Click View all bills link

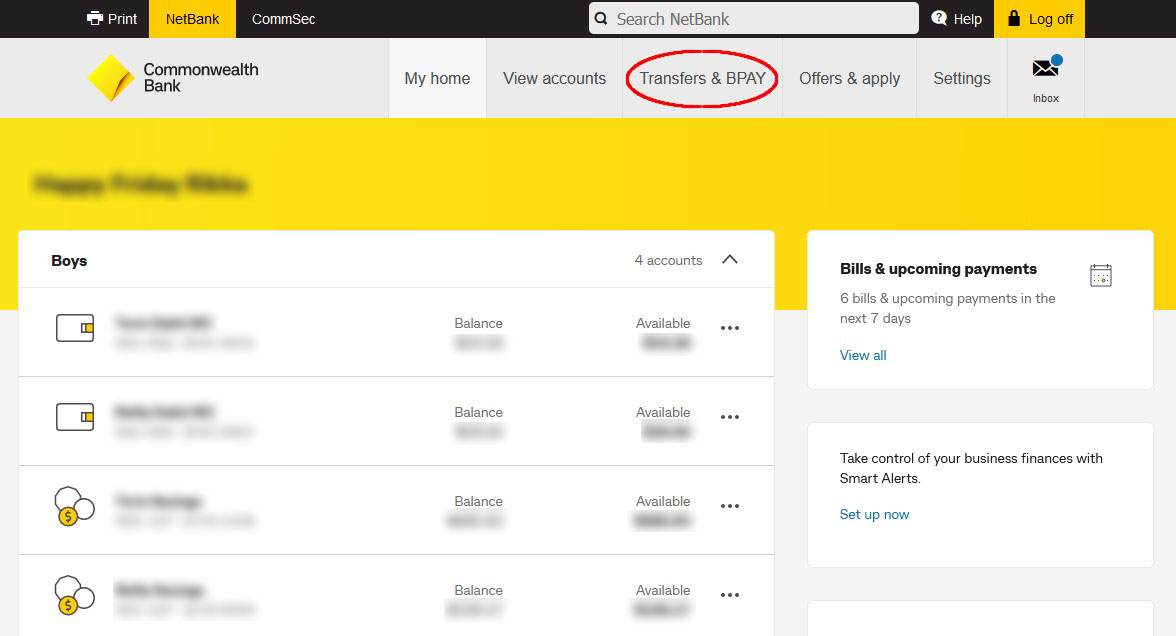click(x=863, y=355)
